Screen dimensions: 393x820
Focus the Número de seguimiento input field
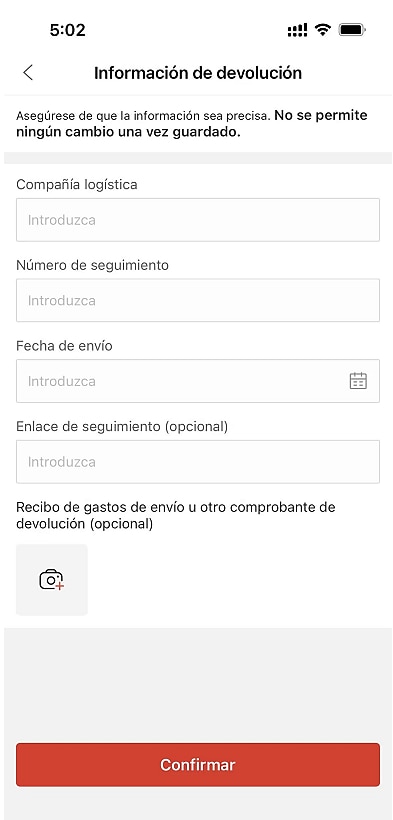[198, 300]
